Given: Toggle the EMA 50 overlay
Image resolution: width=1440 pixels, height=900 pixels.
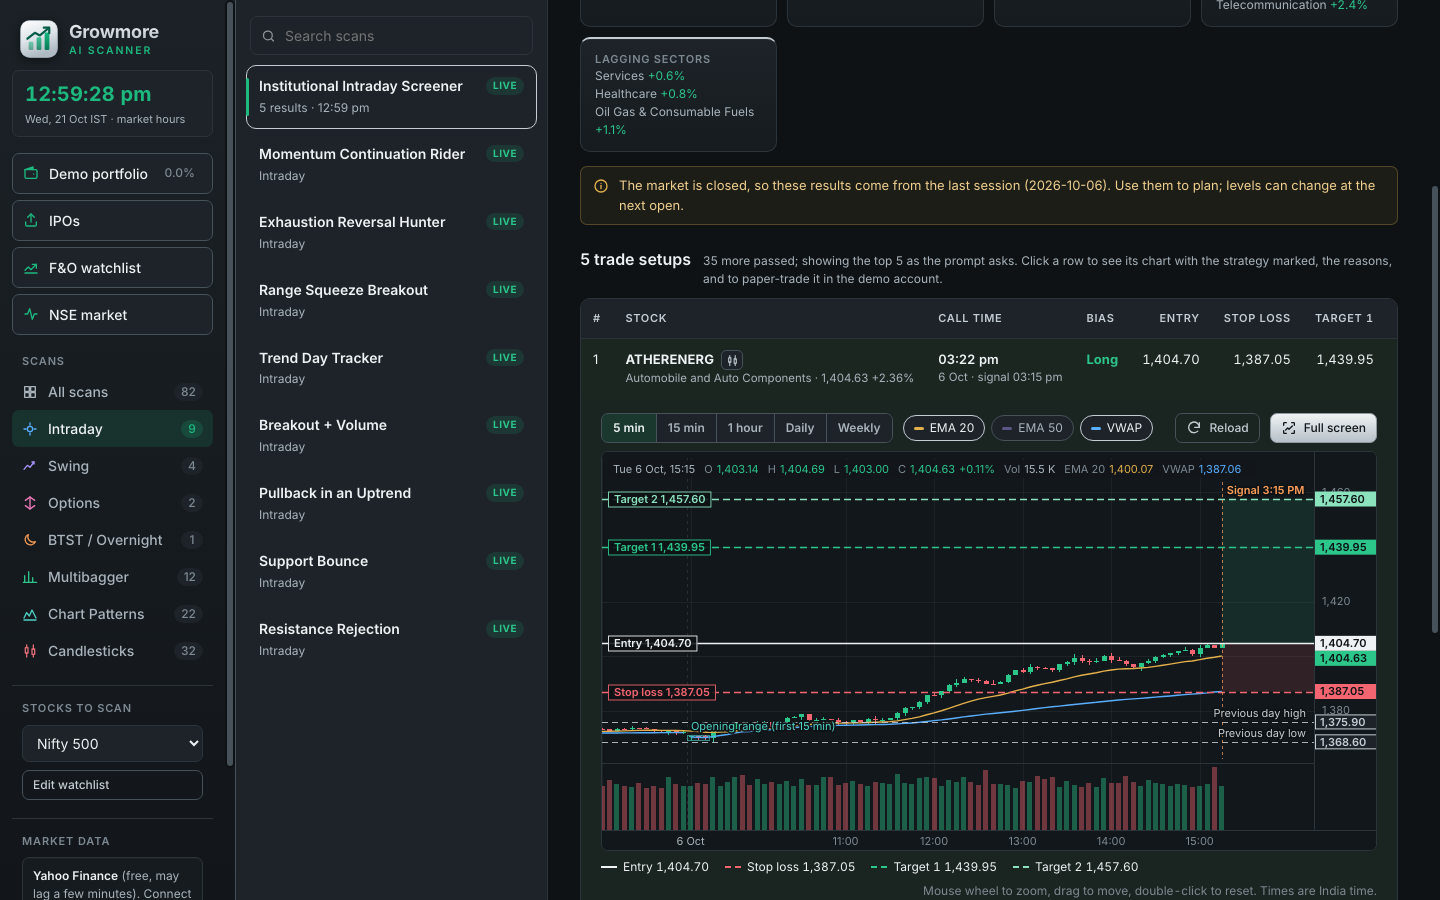Looking at the screenshot, I should [x=1033, y=428].
